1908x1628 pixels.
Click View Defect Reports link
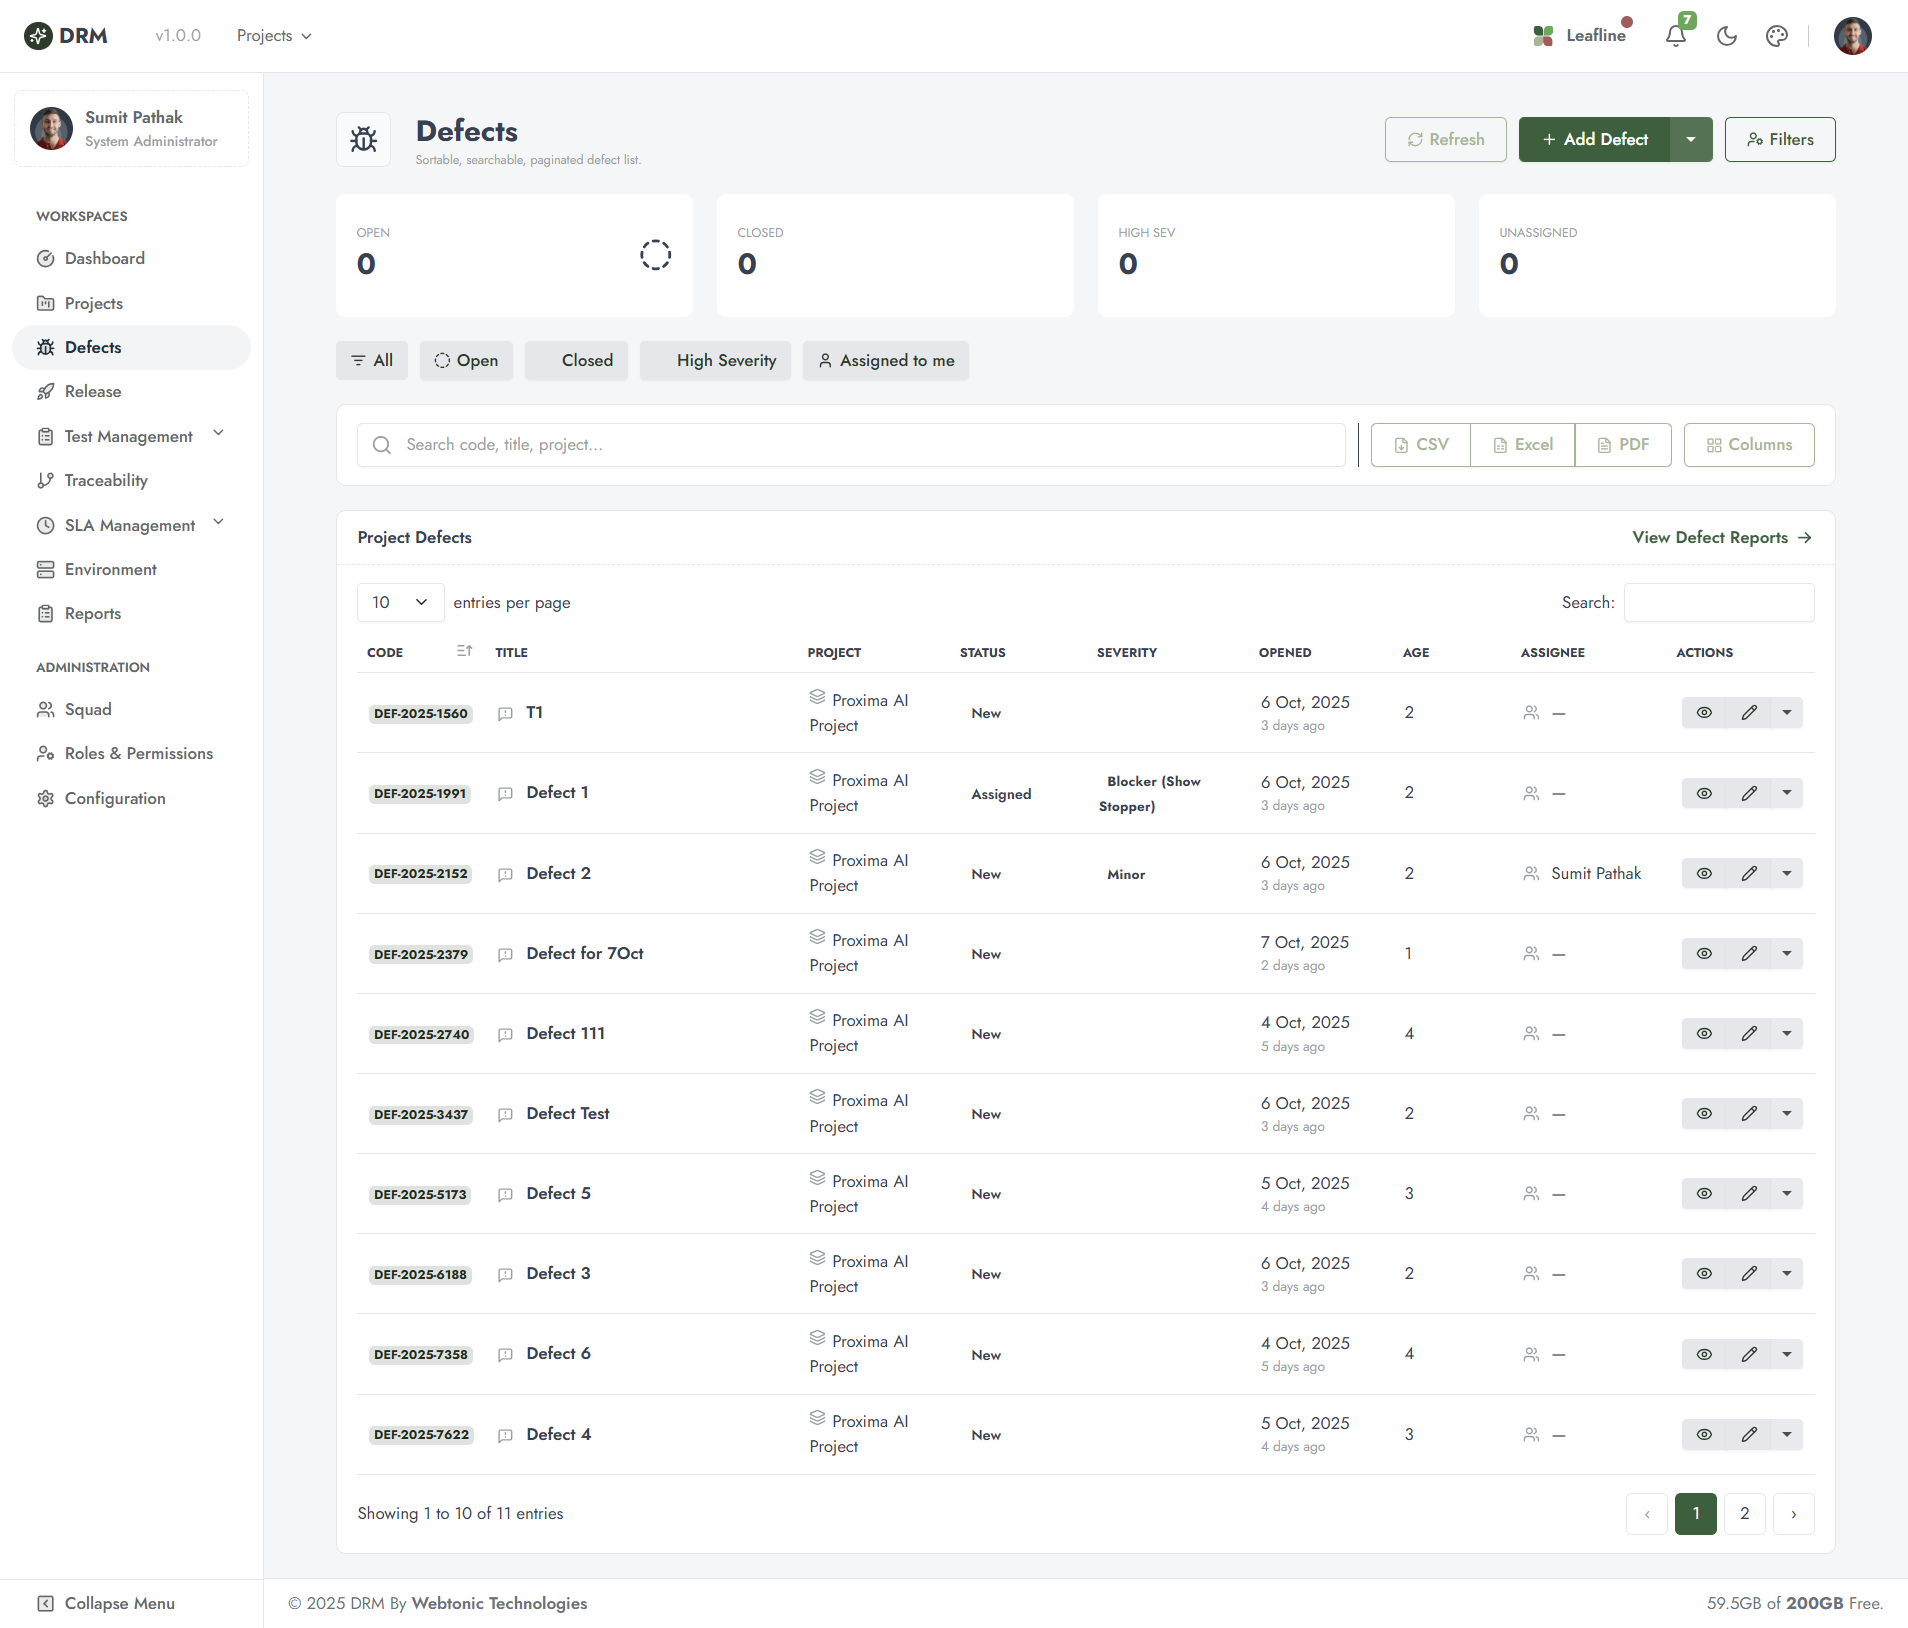click(x=1720, y=537)
